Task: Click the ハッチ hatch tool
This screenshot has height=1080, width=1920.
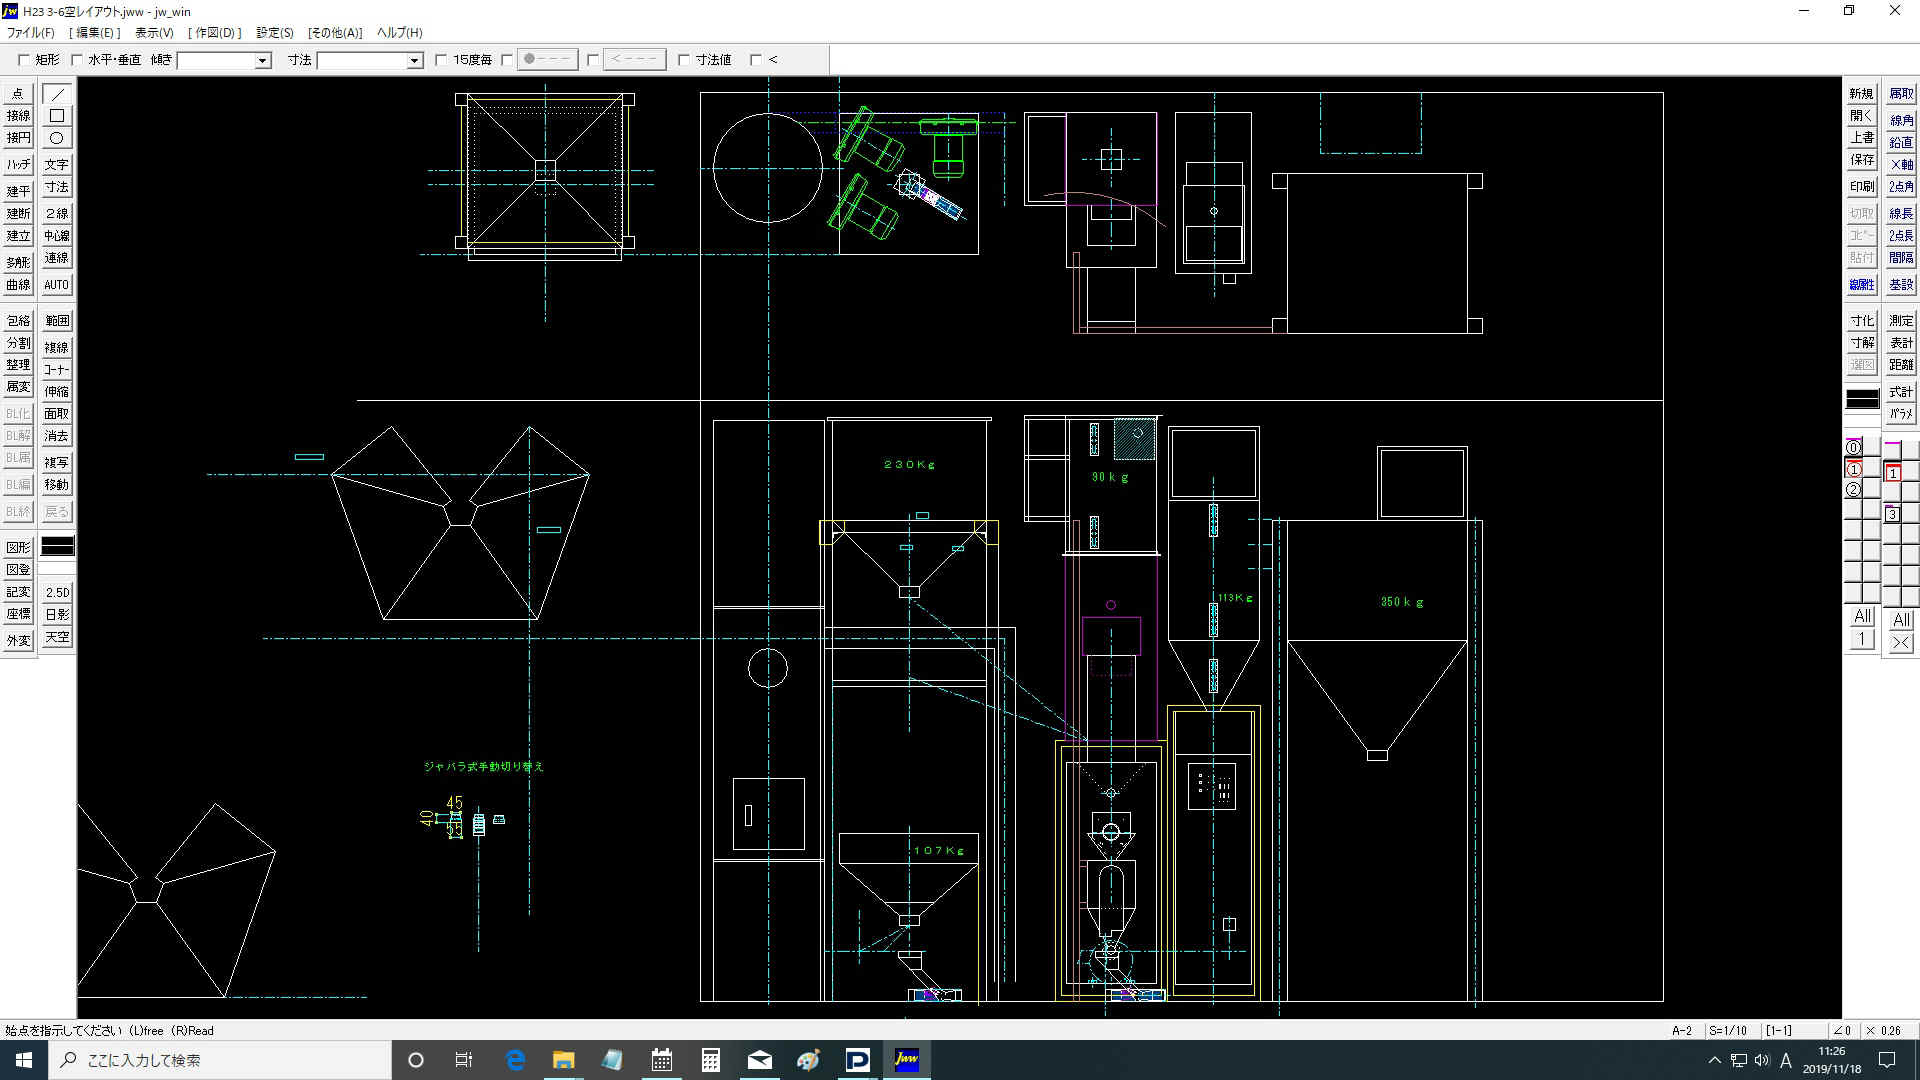Action: coord(18,165)
